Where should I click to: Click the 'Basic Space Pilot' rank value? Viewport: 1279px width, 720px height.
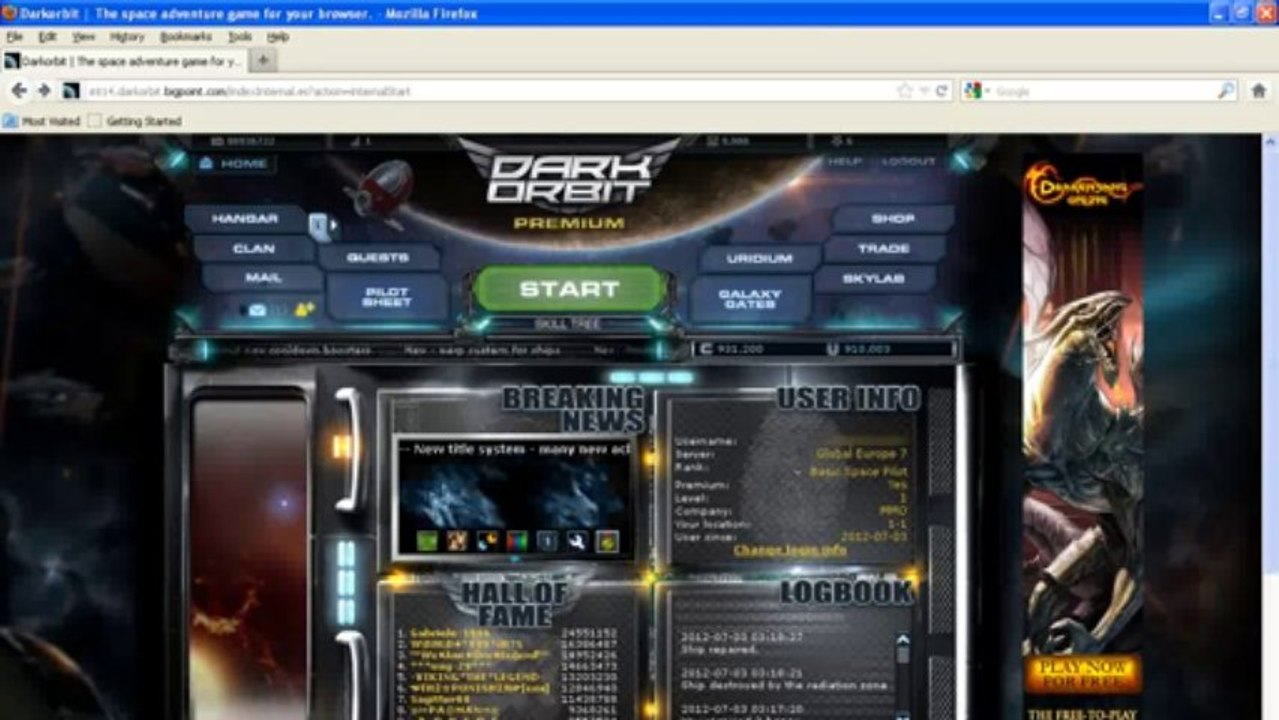(859, 470)
